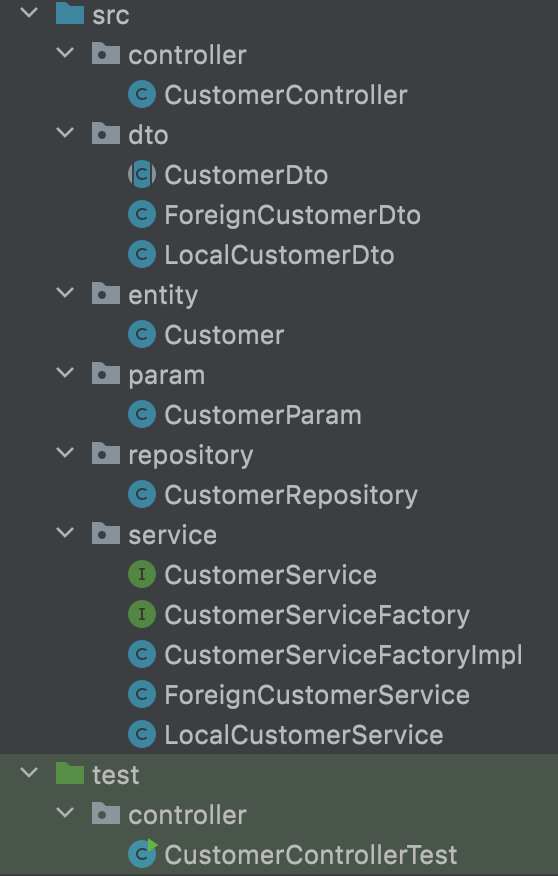This screenshot has height=876, width=558.
Task: Select the entity package label
Action: pyautogui.click(x=163, y=296)
